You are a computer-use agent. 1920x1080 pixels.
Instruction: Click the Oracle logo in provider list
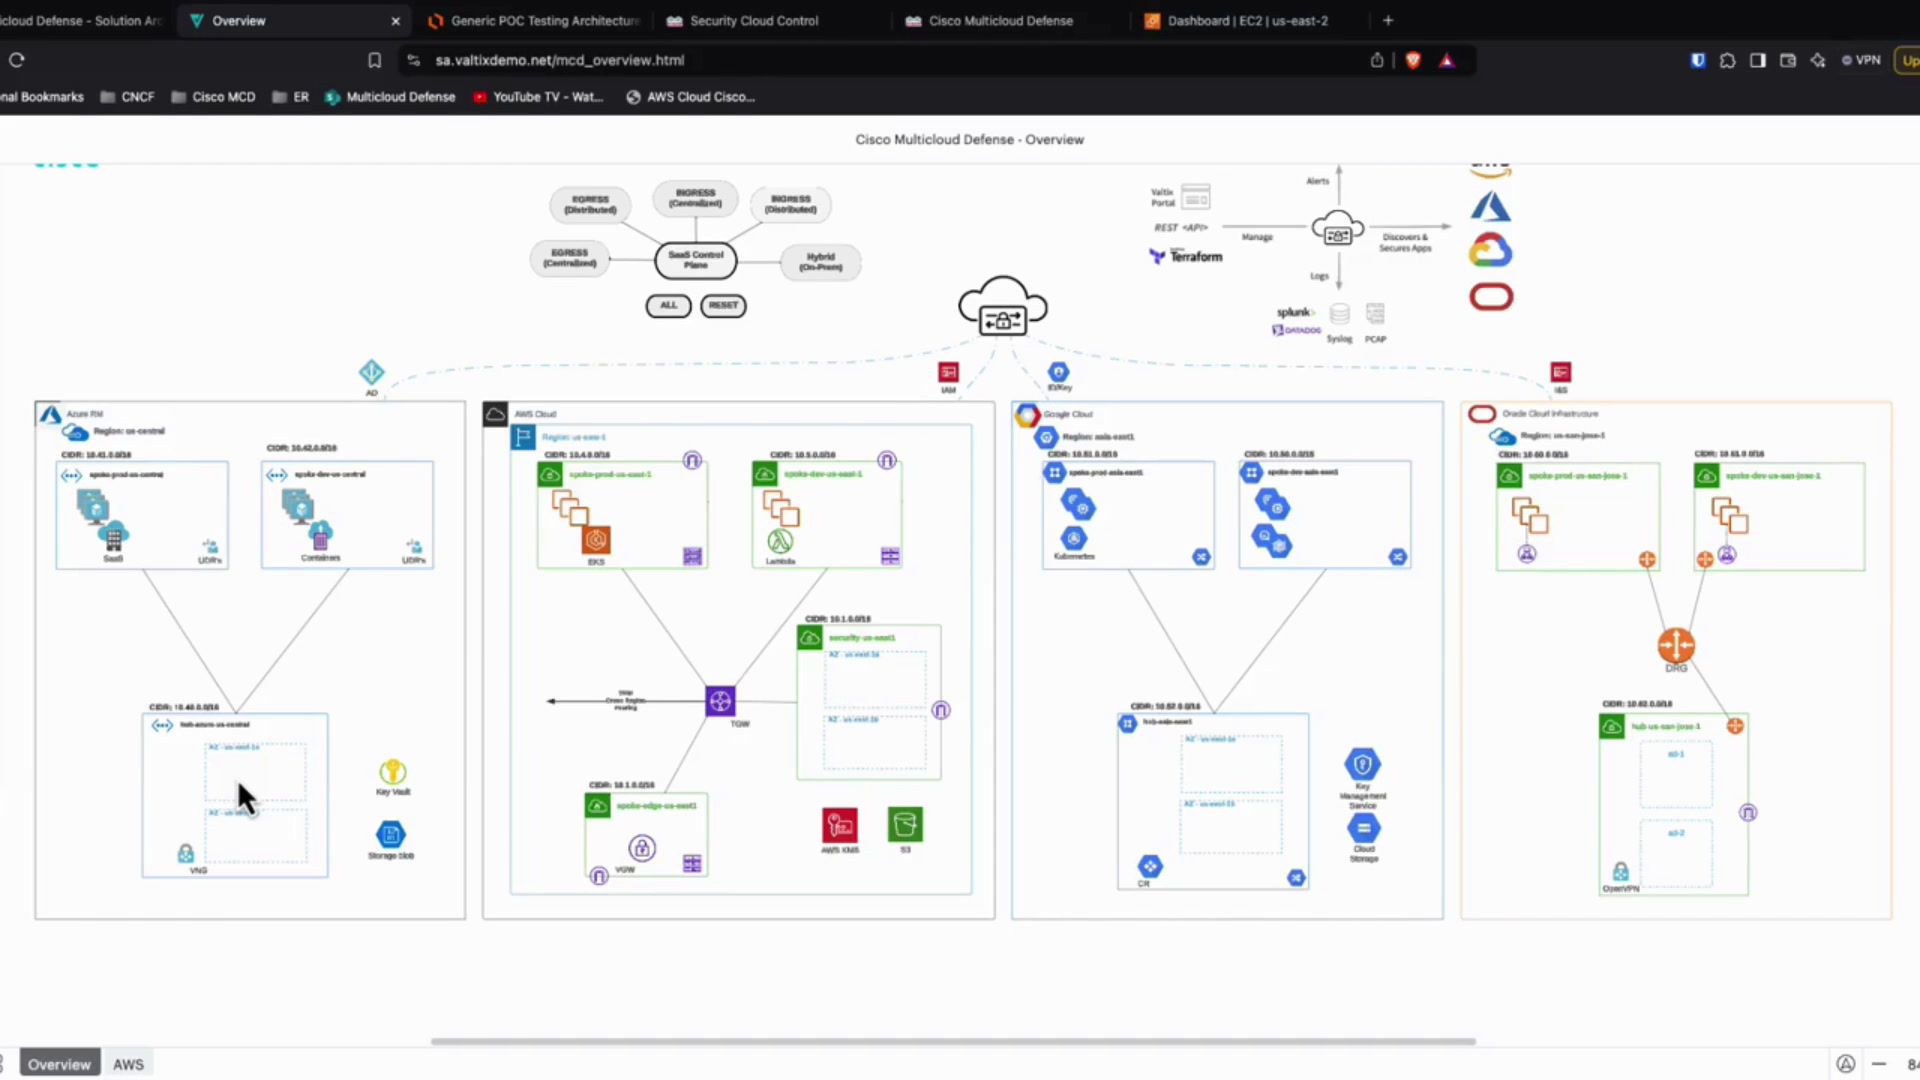tap(1491, 297)
